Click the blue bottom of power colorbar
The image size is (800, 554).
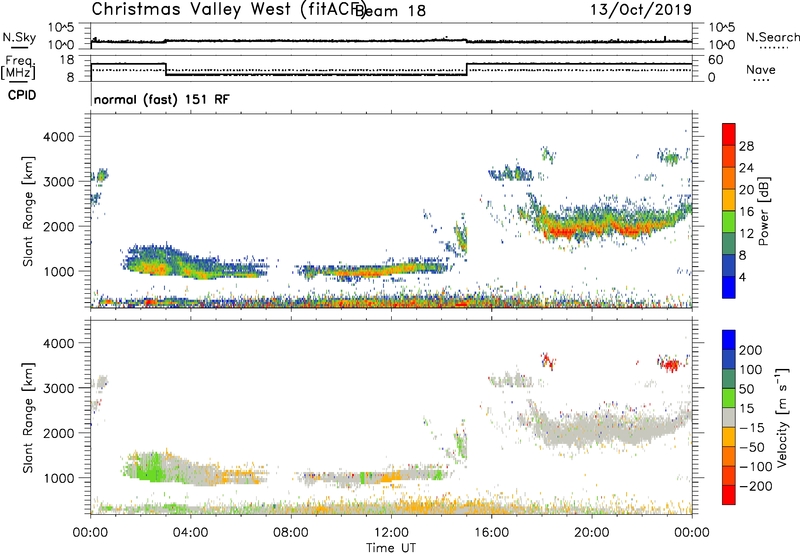point(729,287)
